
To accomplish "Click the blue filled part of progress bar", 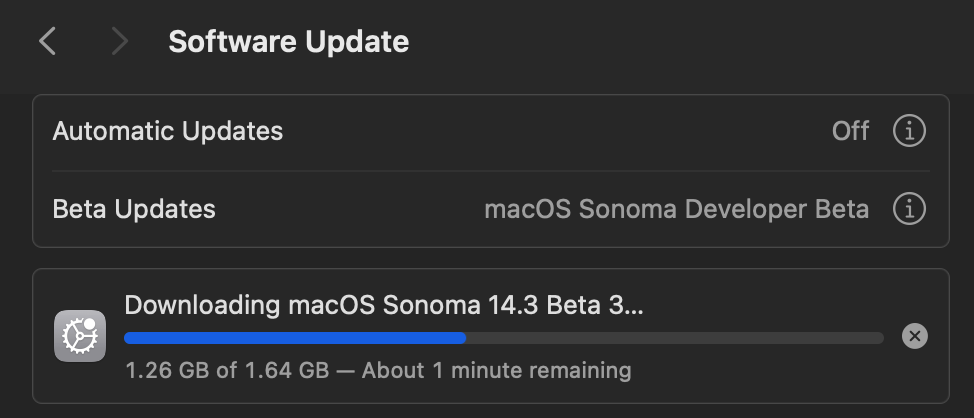I will [x=295, y=338].
